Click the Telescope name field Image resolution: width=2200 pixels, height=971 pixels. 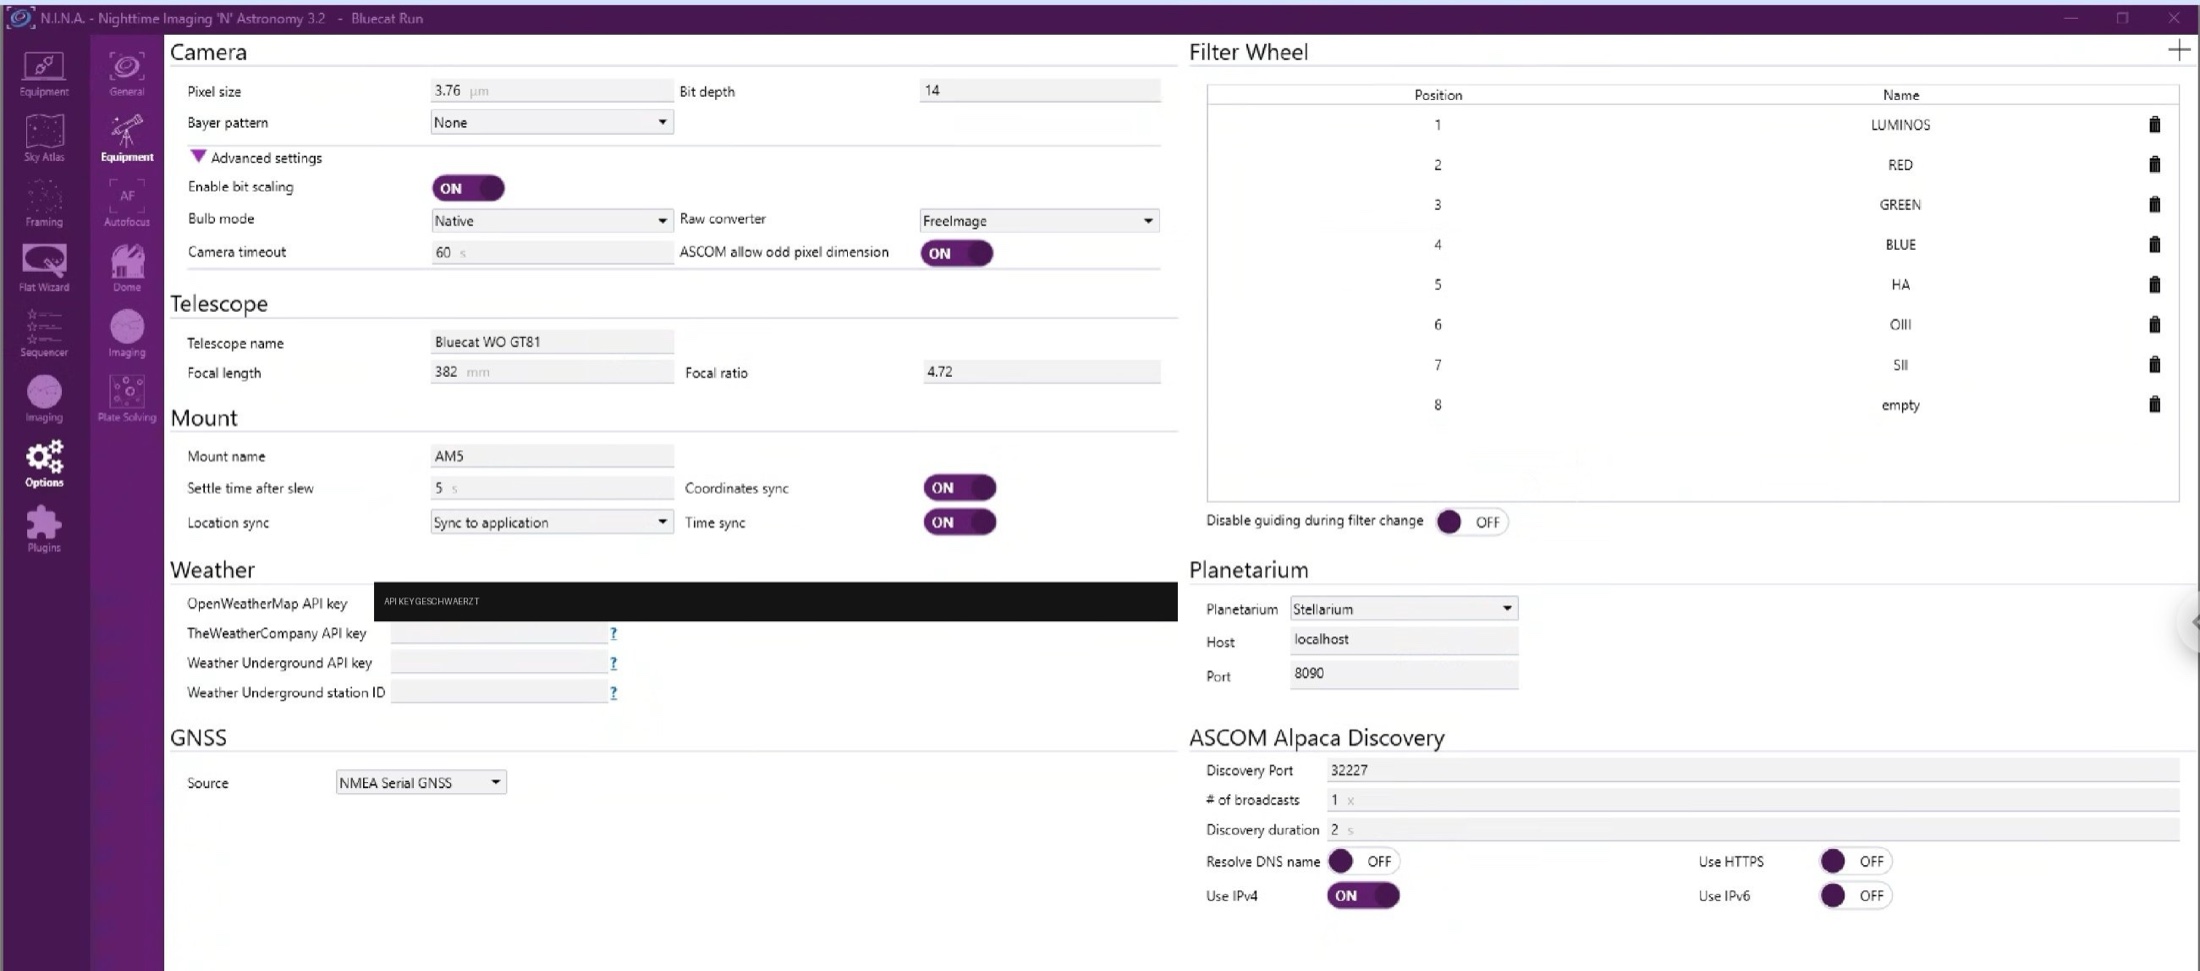pyautogui.click(x=552, y=342)
